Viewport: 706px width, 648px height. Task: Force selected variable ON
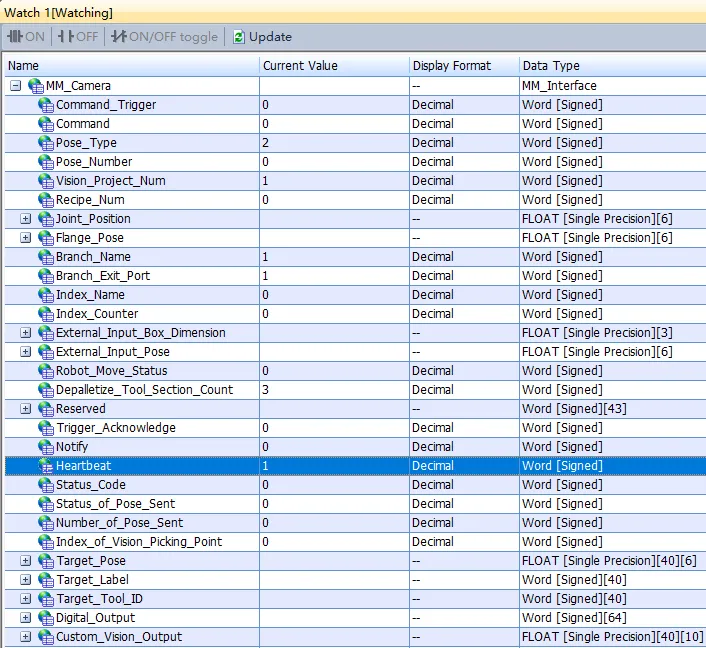(x=26, y=37)
